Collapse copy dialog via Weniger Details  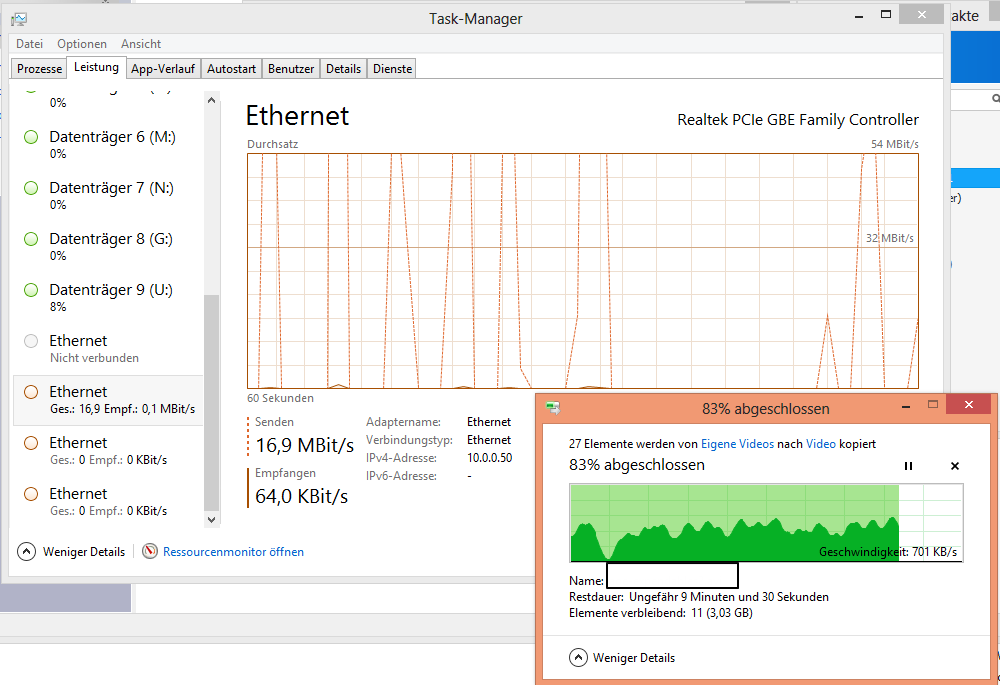point(622,658)
